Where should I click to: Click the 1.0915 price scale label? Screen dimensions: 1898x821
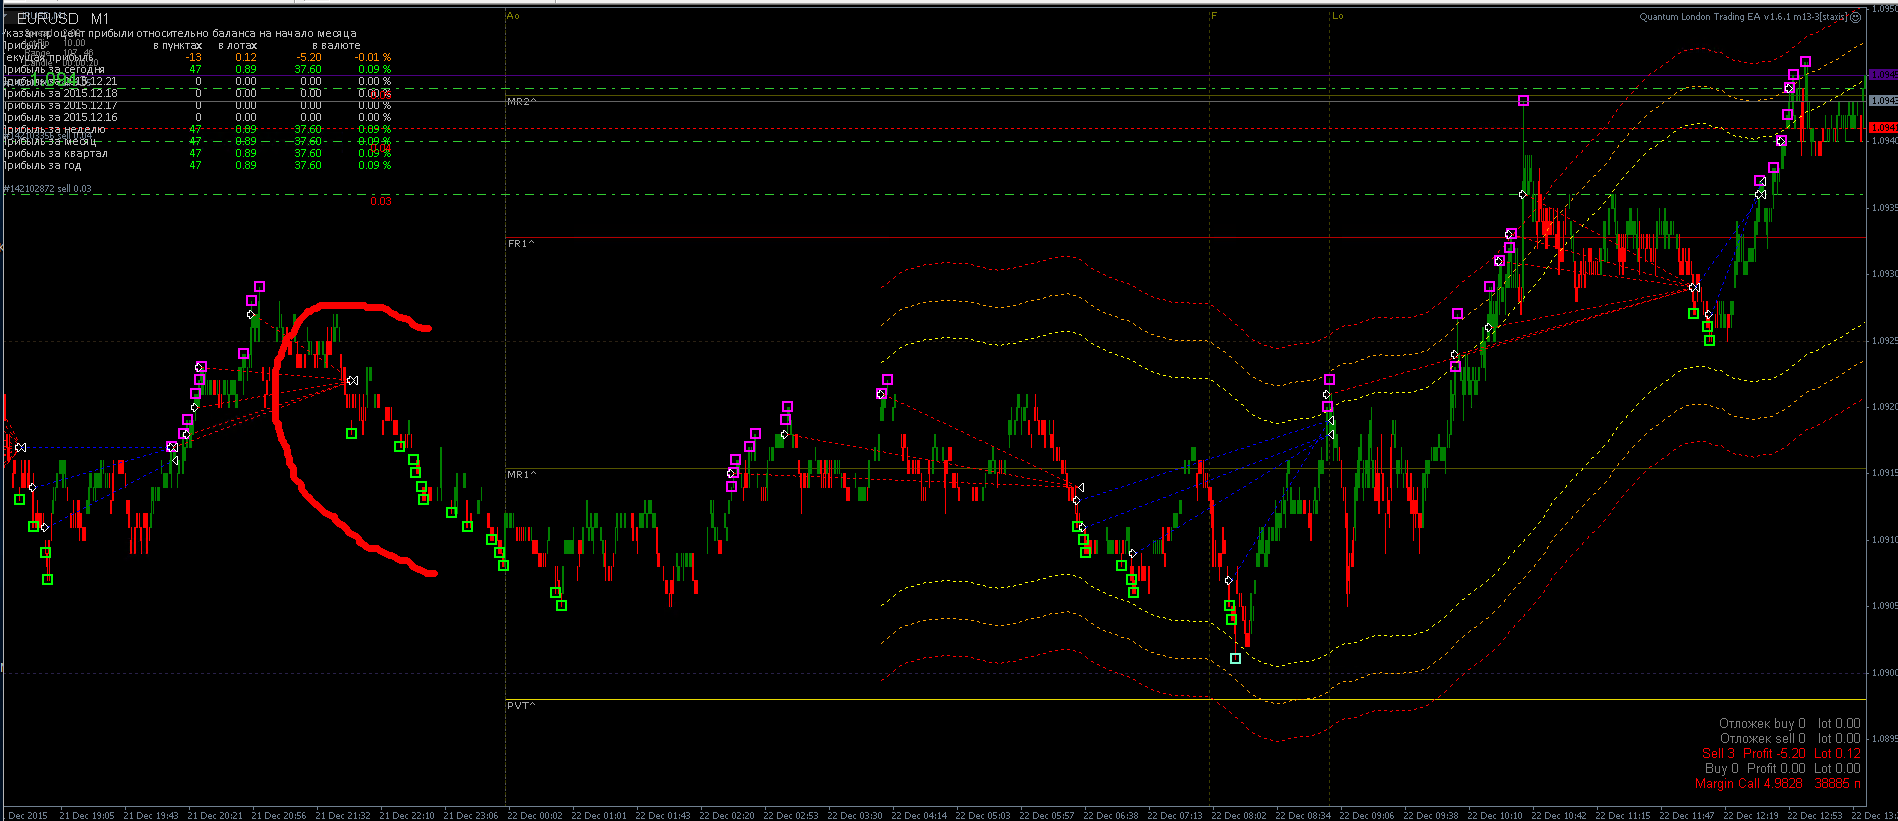coord(1884,473)
